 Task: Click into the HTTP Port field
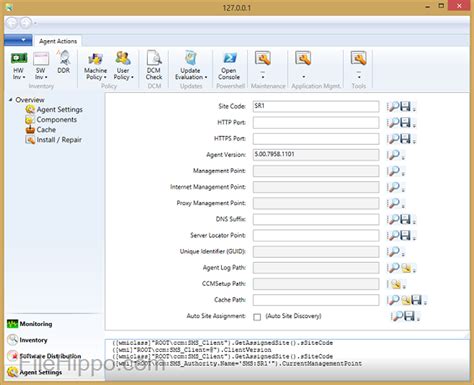pyautogui.click(x=316, y=123)
